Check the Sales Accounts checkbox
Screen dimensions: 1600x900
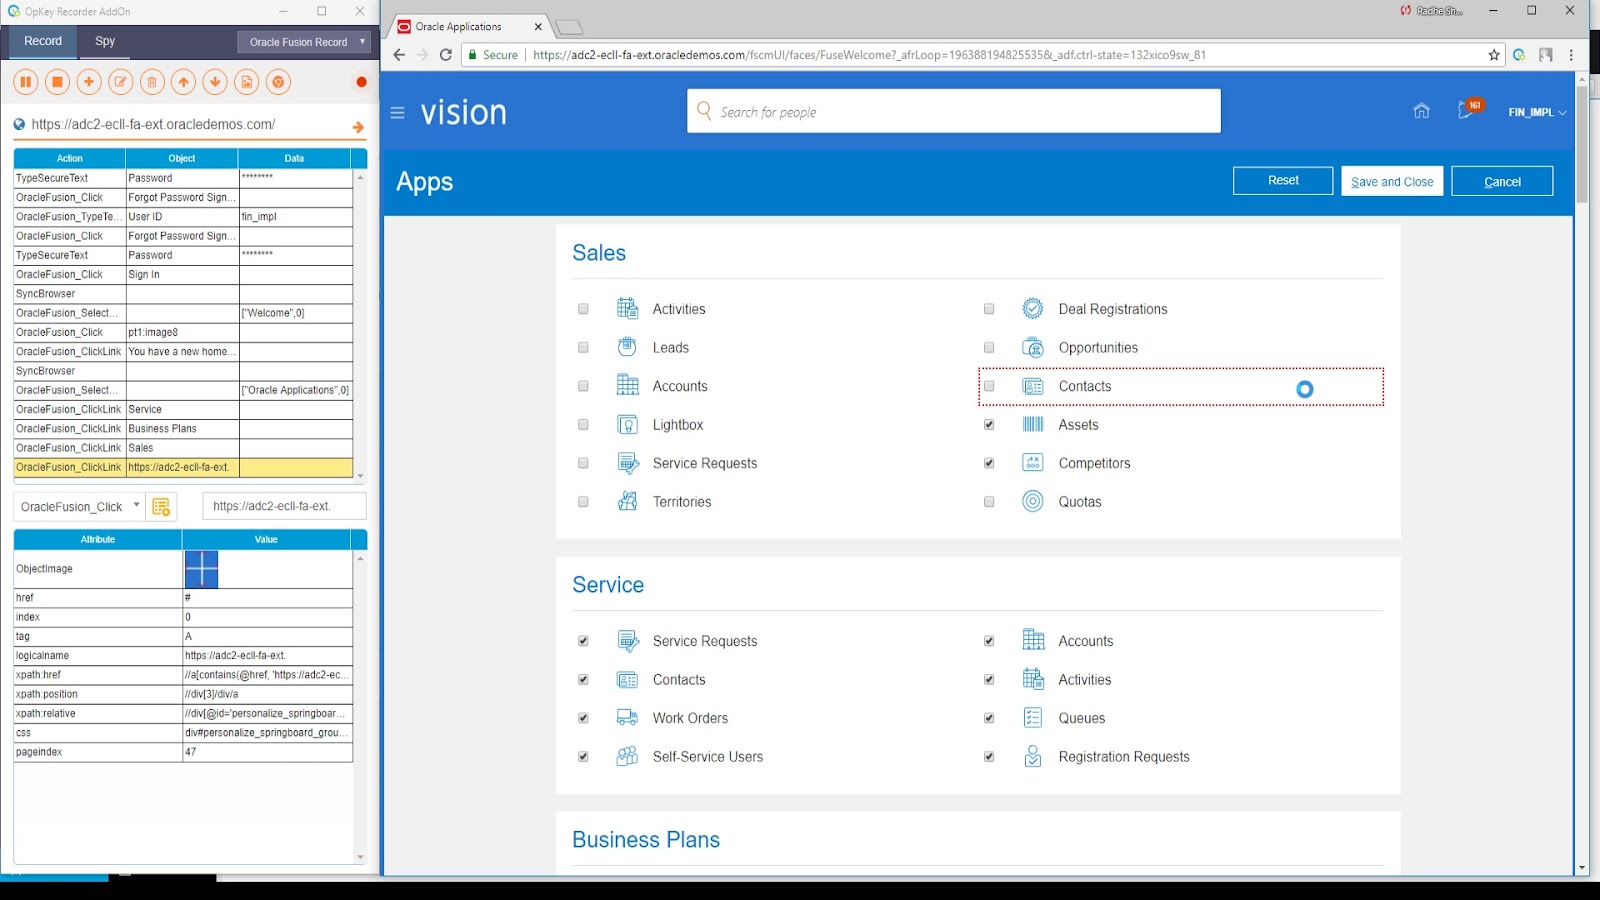pos(583,386)
